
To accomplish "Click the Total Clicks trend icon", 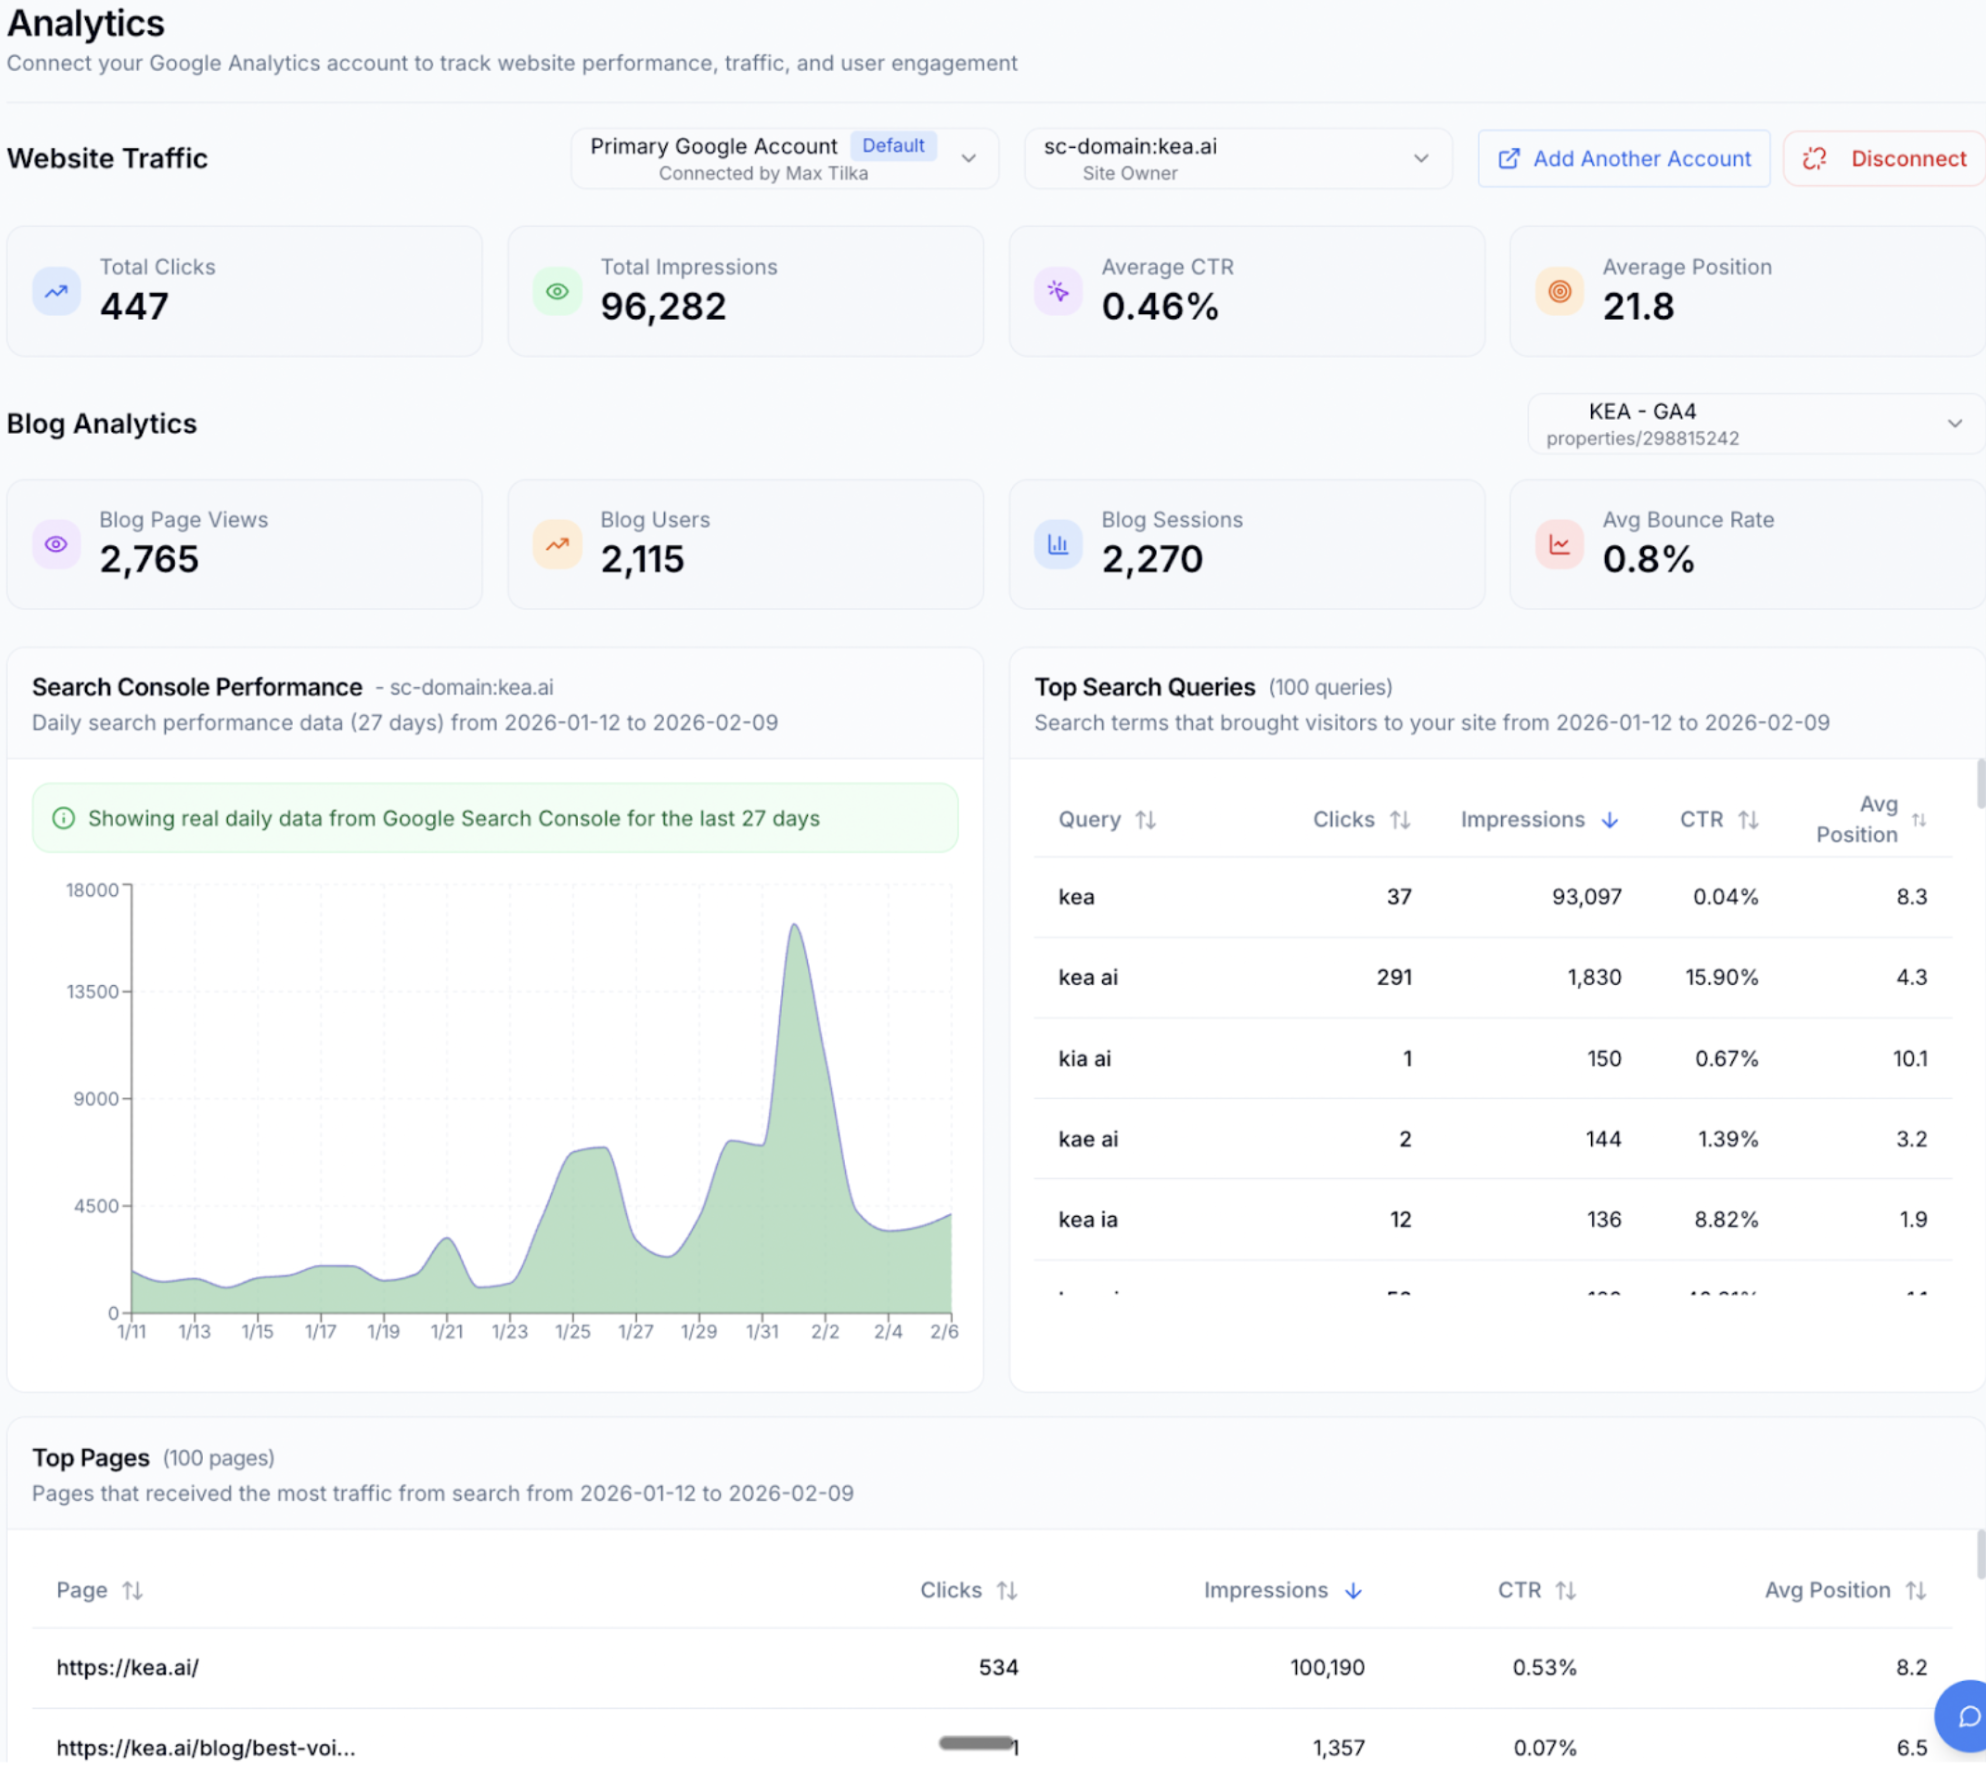I will pos(56,291).
